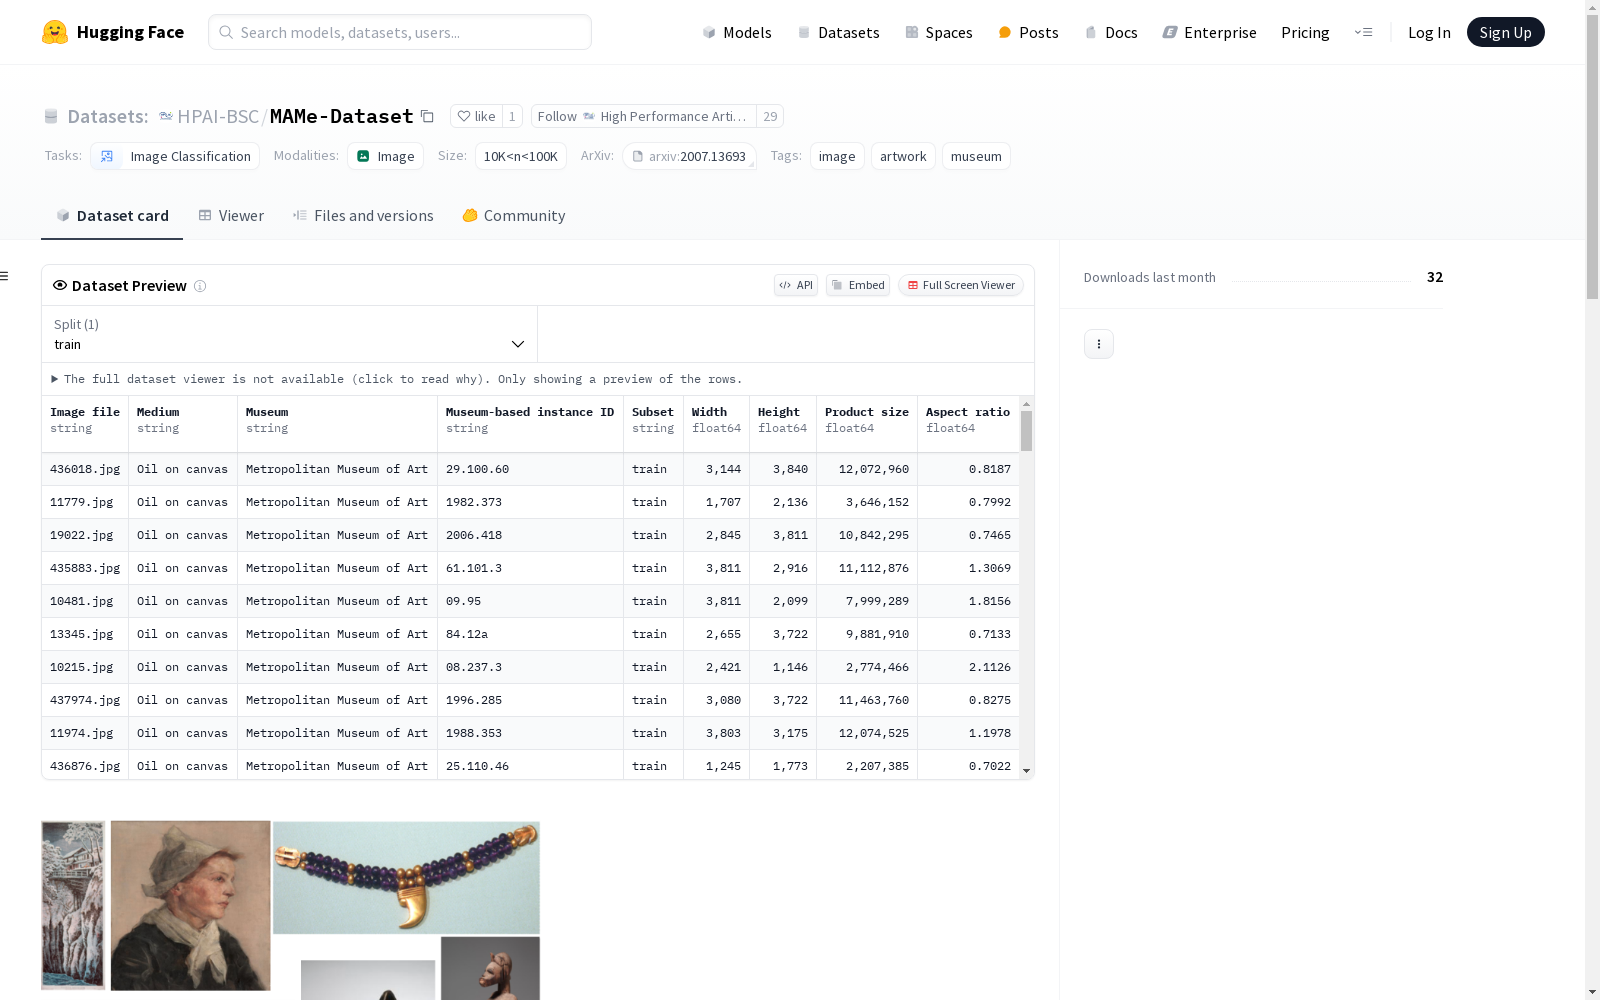The width and height of the screenshot is (1600, 1000).
Task: Click the purple bead necklace thumbnail
Action: pyautogui.click(x=406, y=878)
